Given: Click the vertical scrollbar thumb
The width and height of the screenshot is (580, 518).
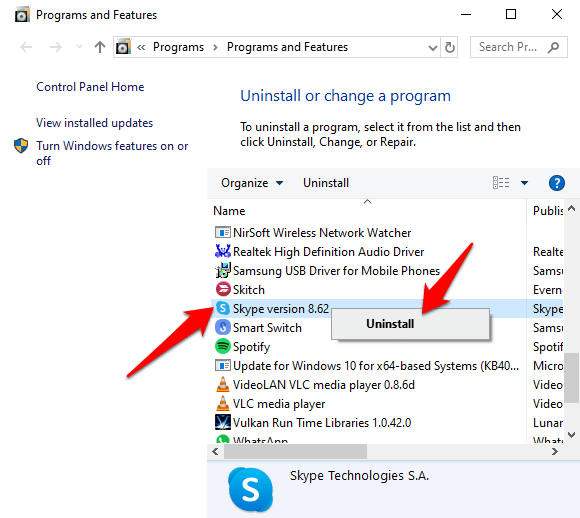Looking at the screenshot, I should 572,378.
